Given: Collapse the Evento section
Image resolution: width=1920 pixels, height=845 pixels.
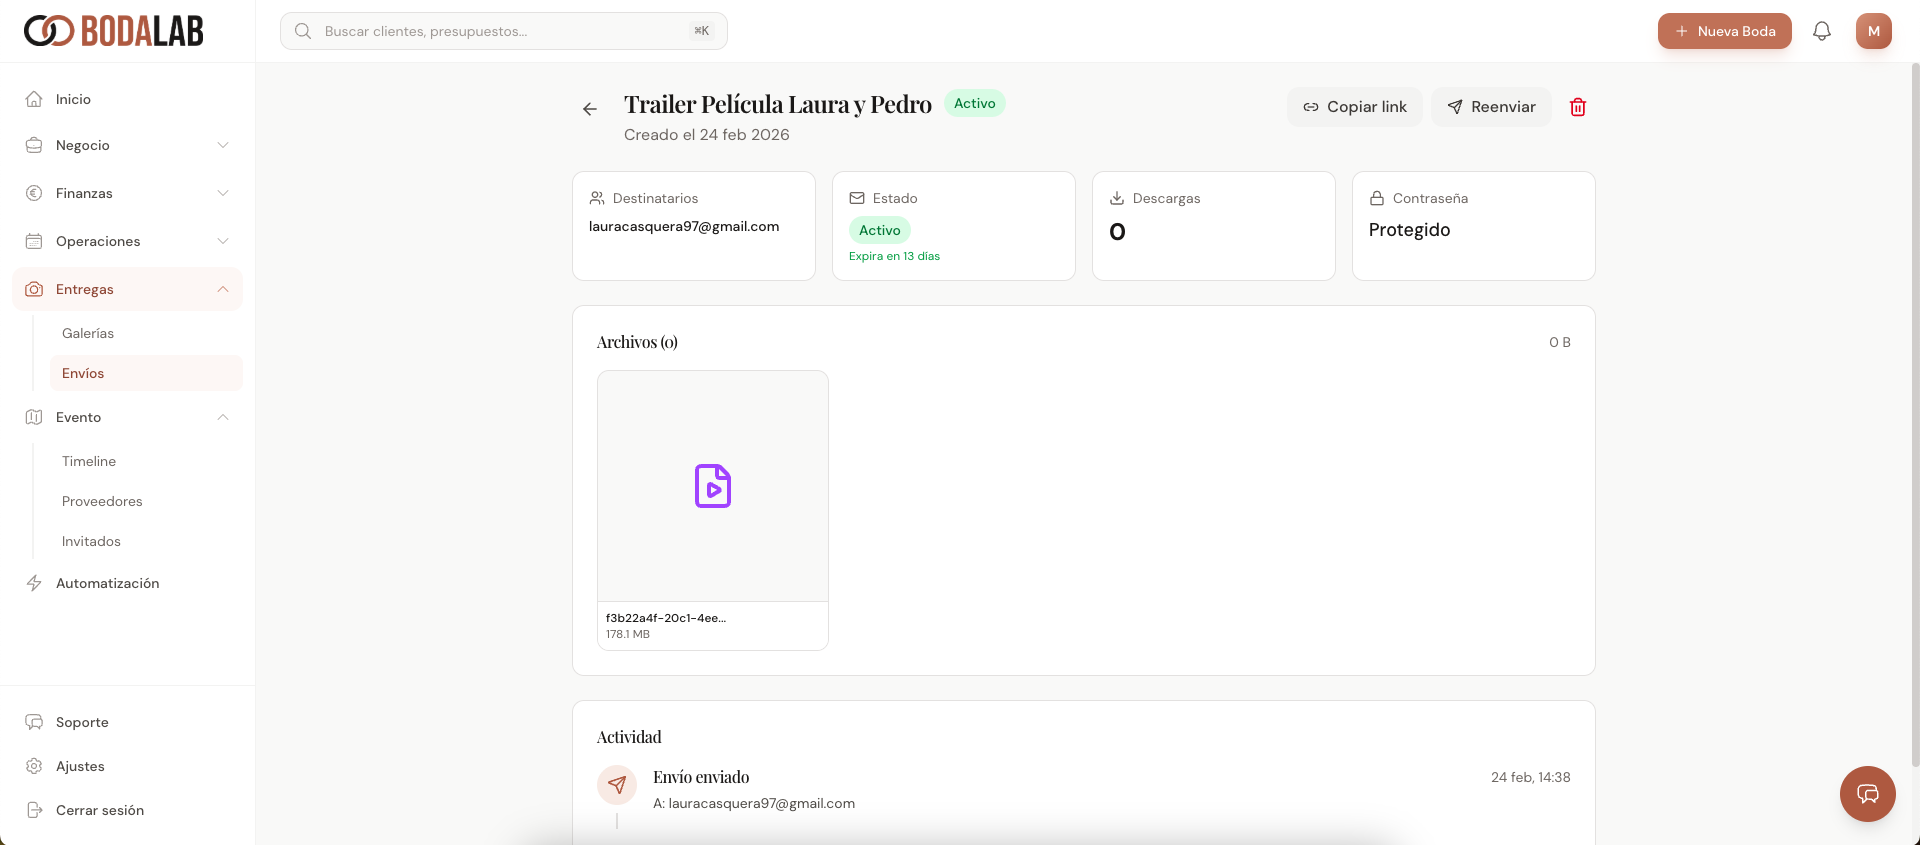Looking at the screenshot, I should [x=127, y=417].
